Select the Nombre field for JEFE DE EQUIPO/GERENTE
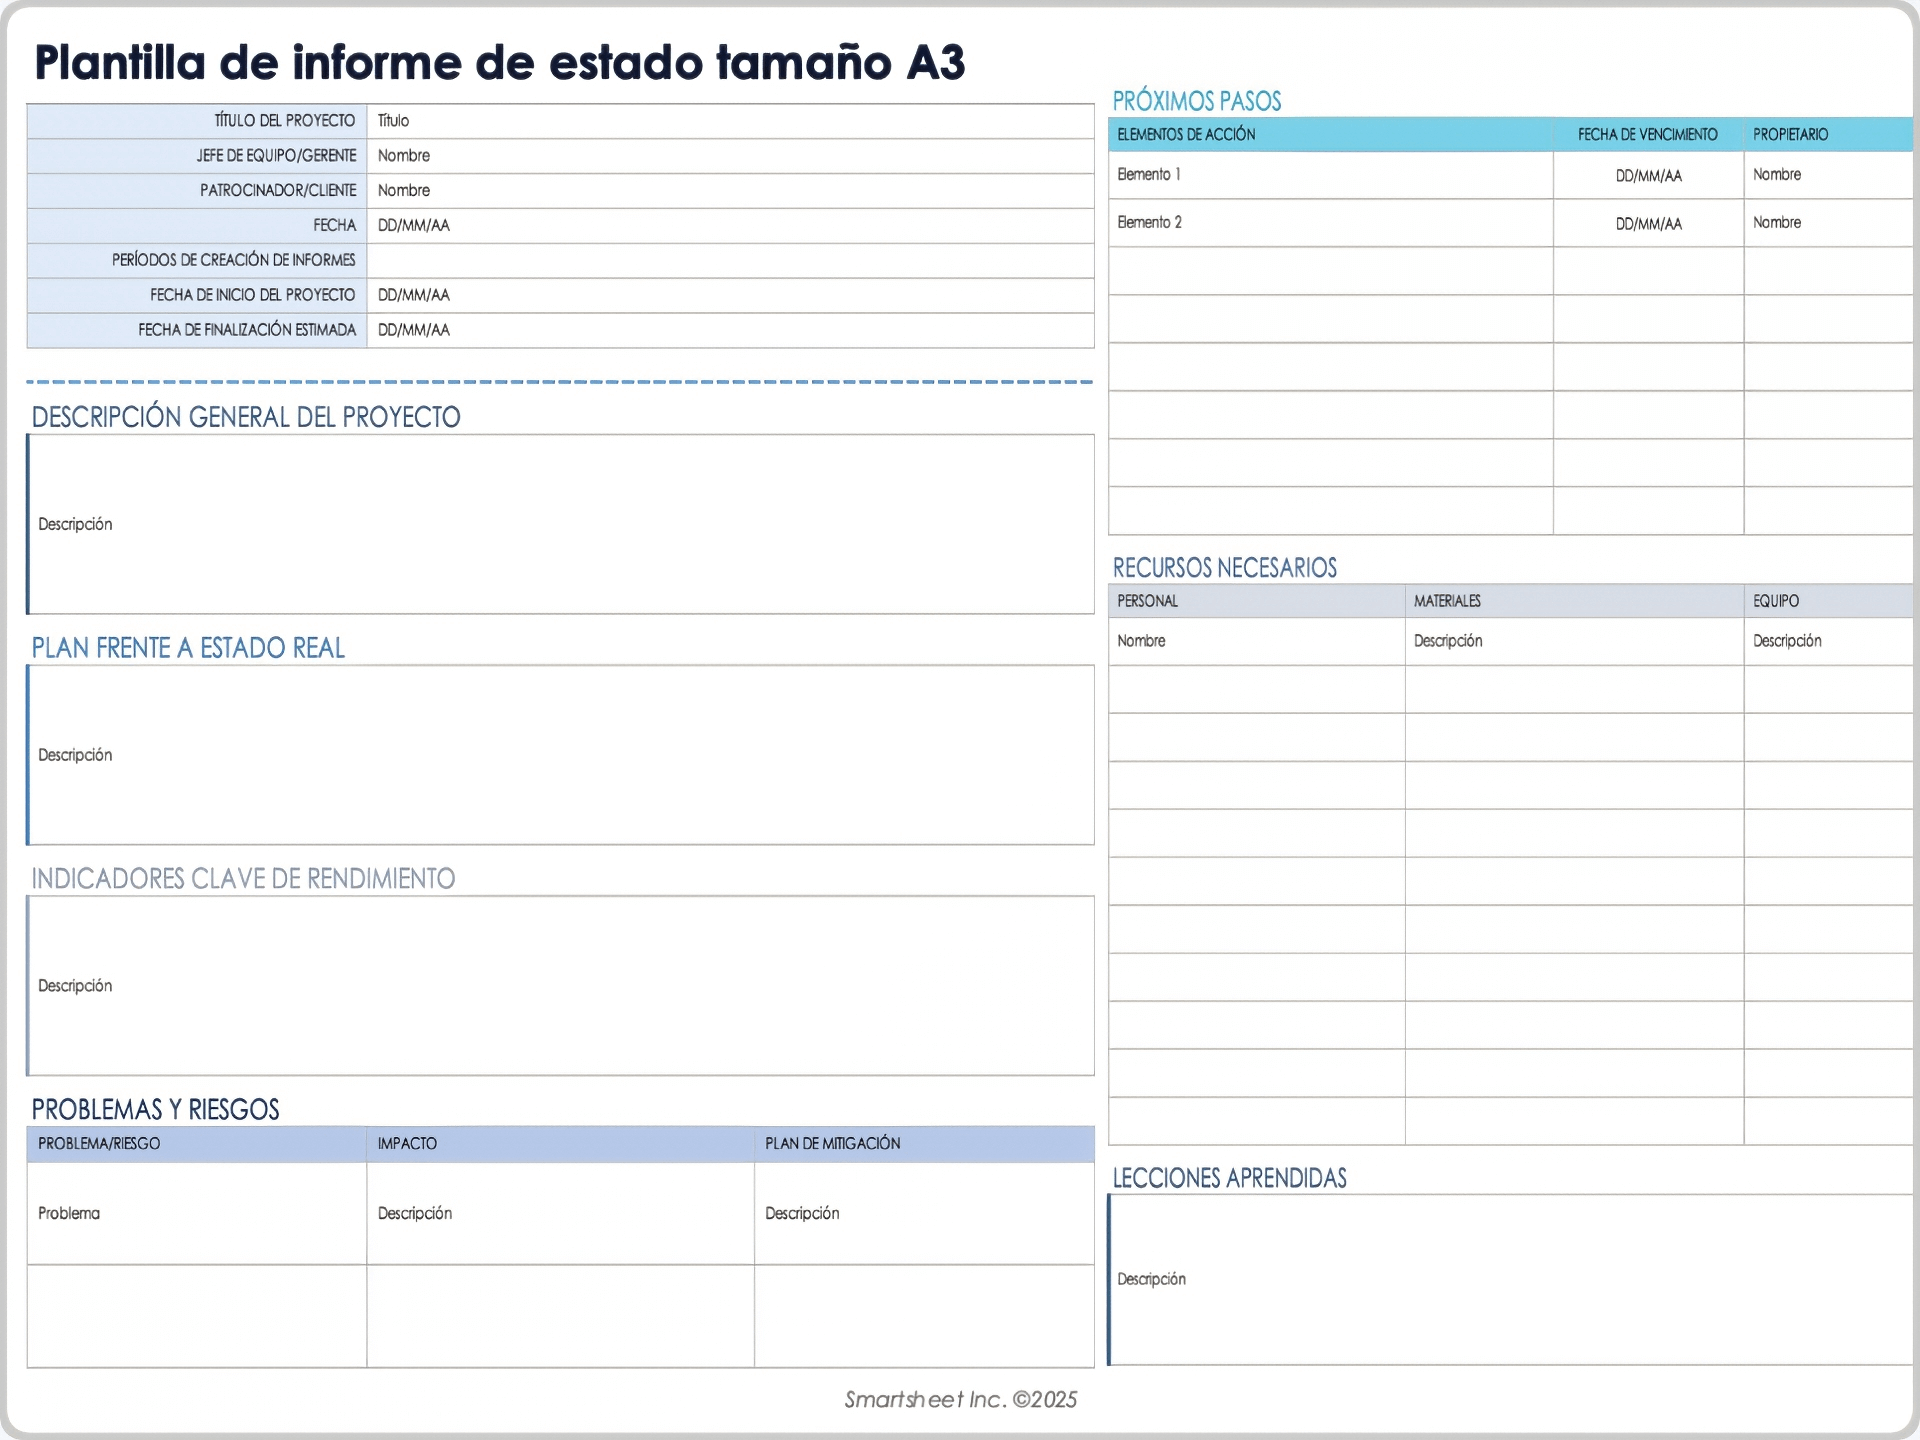The width and height of the screenshot is (1920, 1440). 730,155
